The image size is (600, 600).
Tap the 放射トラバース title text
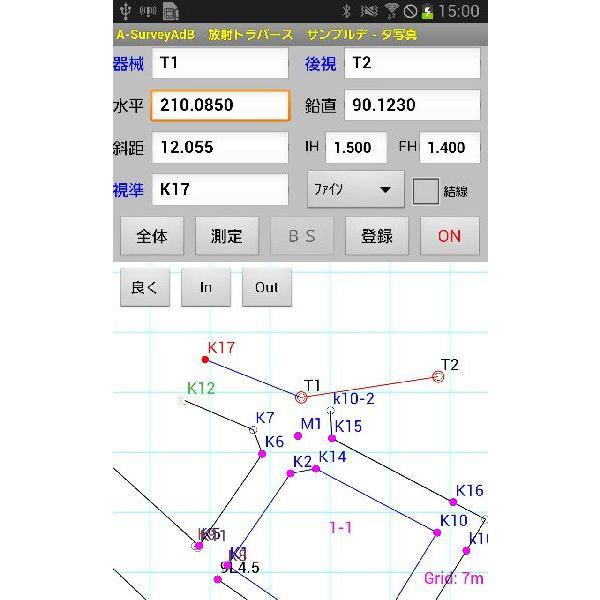pos(251,35)
